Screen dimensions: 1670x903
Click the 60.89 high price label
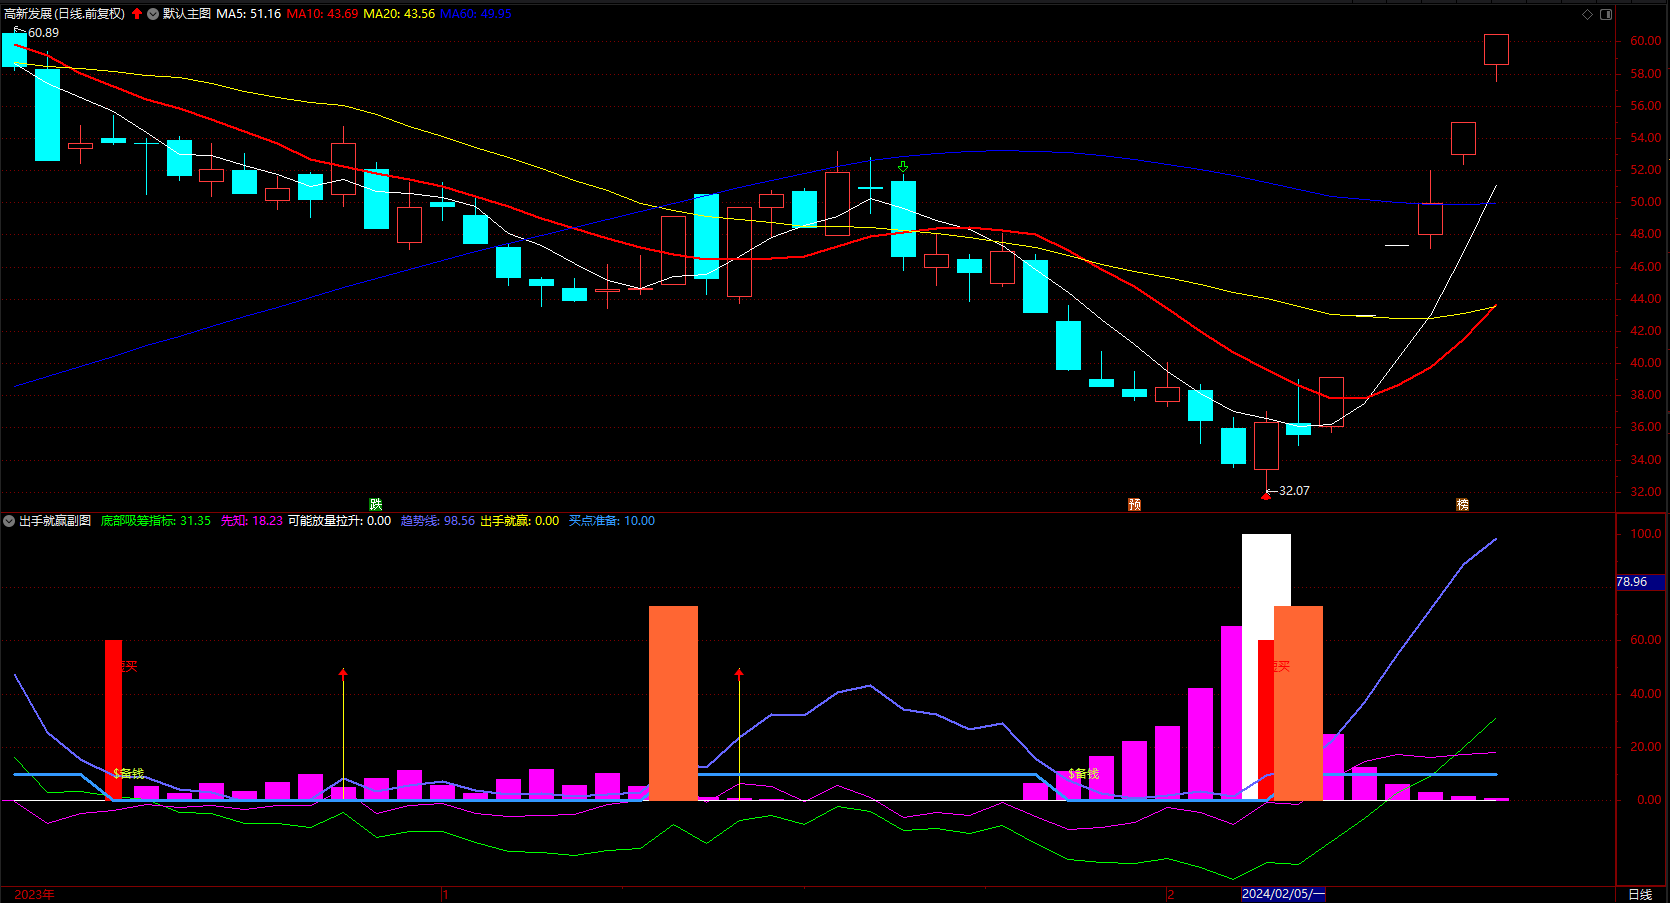click(43, 33)
